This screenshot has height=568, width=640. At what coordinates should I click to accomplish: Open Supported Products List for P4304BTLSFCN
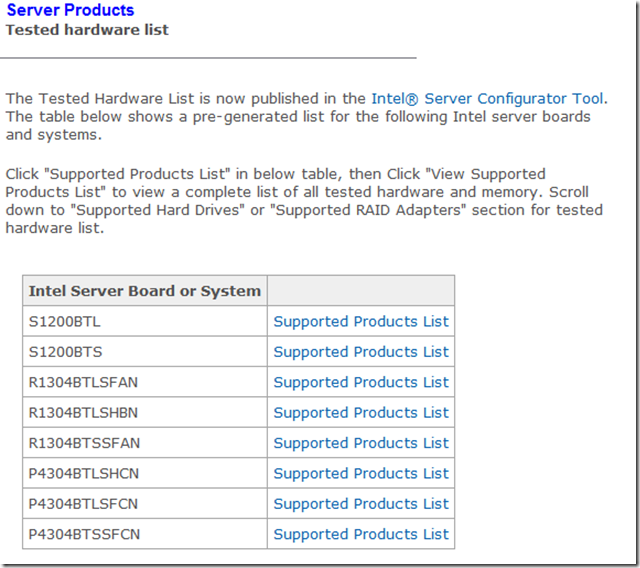[x=361, y=504]
